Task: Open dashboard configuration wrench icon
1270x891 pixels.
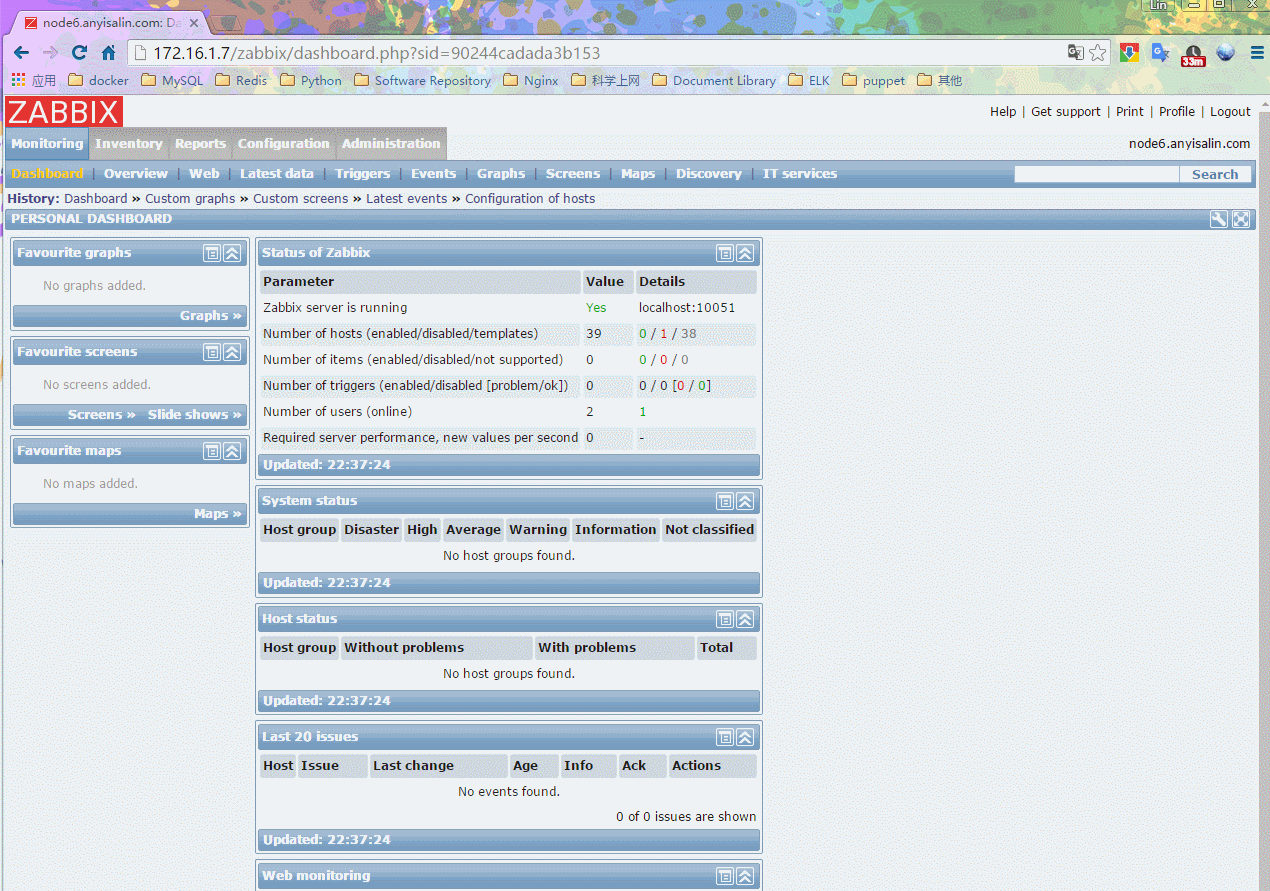Action: coord(1218,219)
